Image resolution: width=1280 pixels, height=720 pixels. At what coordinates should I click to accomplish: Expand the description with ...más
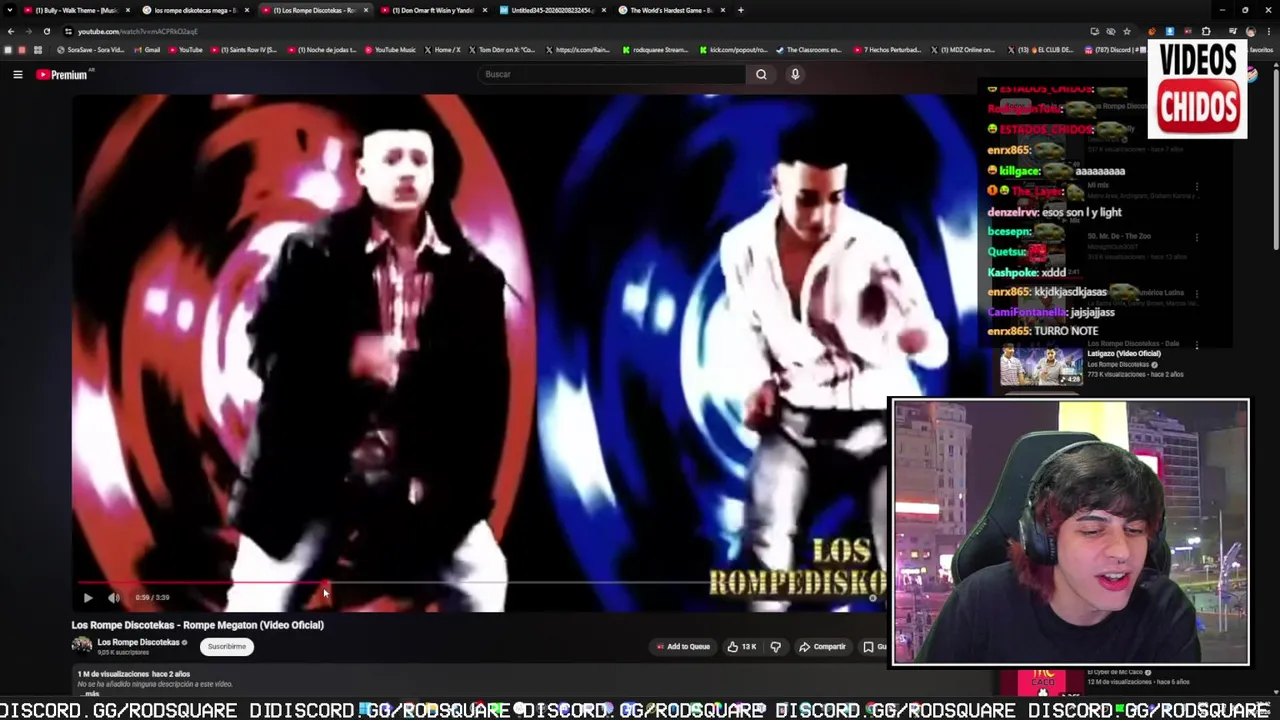(x=91, y=693)
